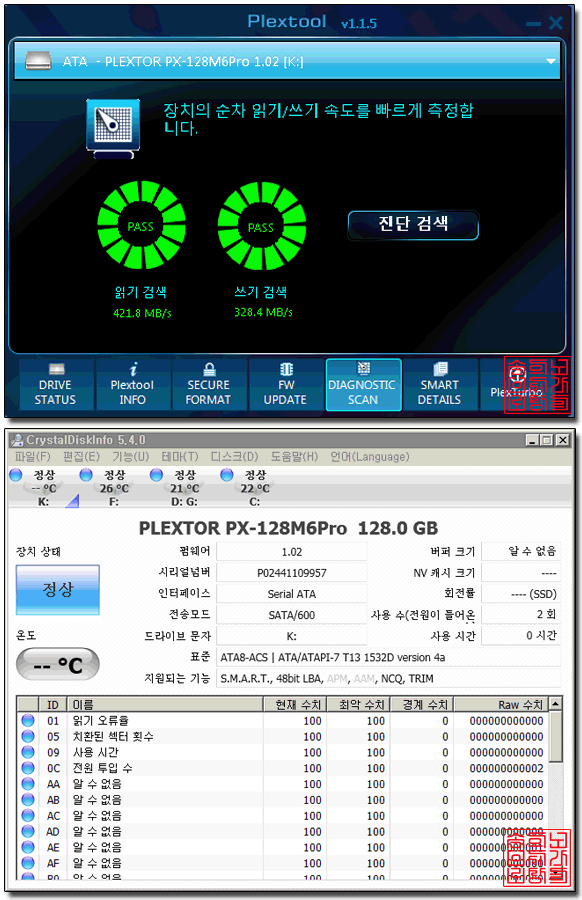Select the F: drive status icon
The width and height of the screenshot is (582, 900).
point(86,475)
